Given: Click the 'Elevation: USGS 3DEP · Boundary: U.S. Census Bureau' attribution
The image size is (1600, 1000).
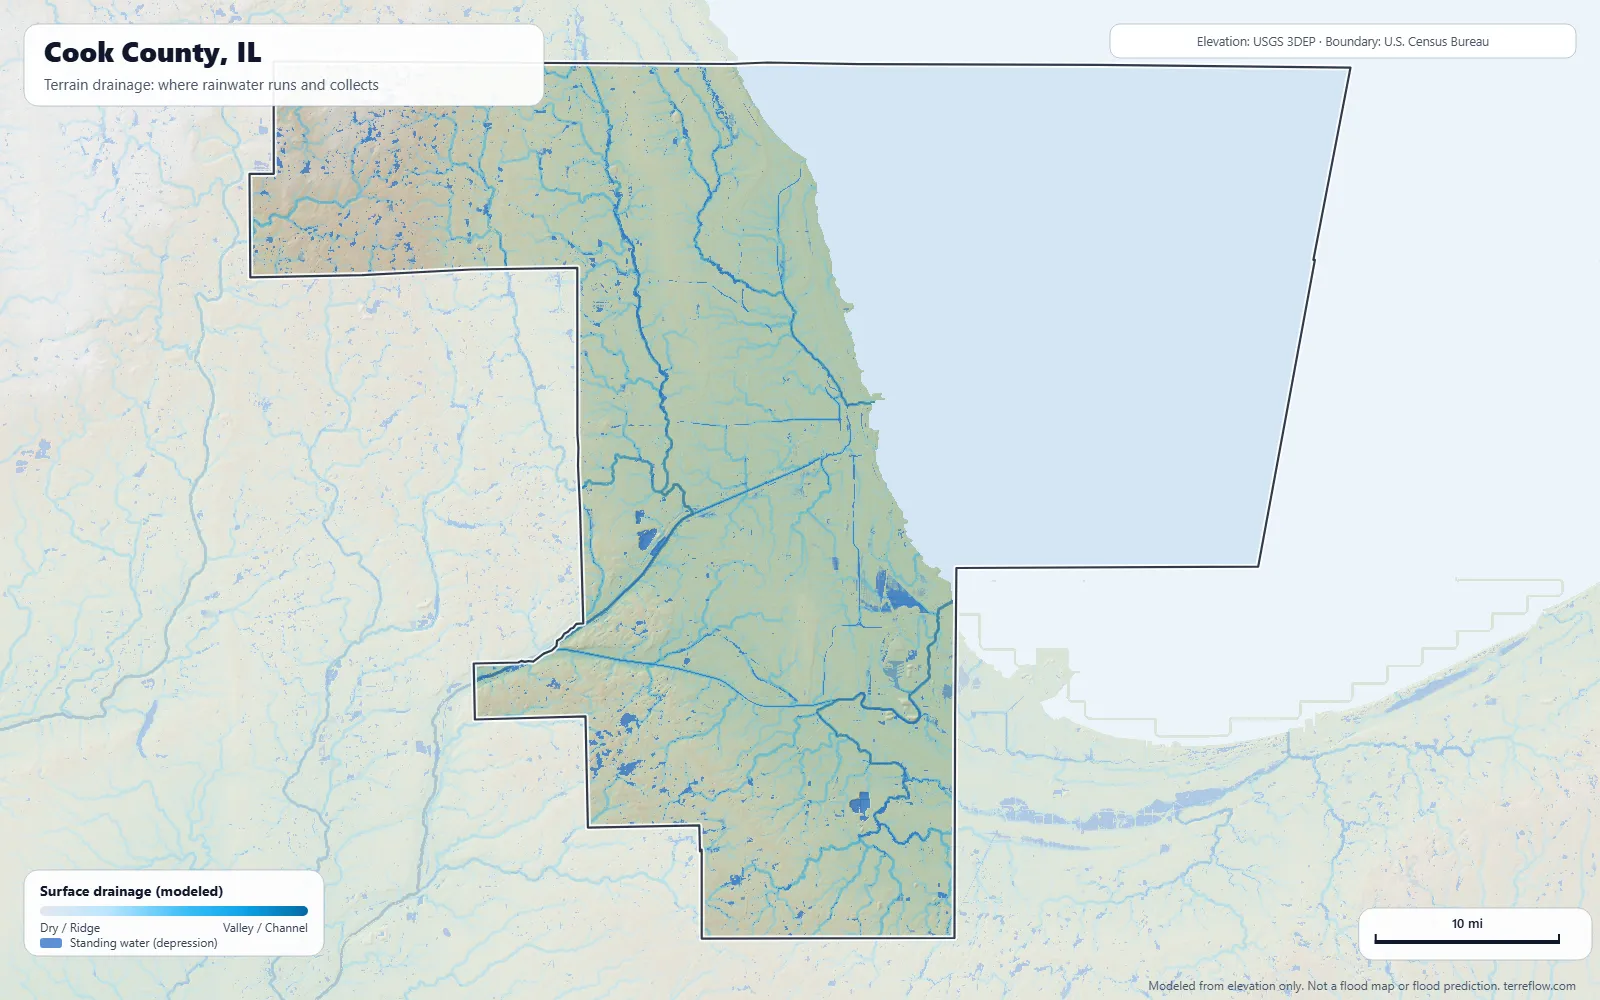Looking at the screenshot, I should [x=1342, y=42].
